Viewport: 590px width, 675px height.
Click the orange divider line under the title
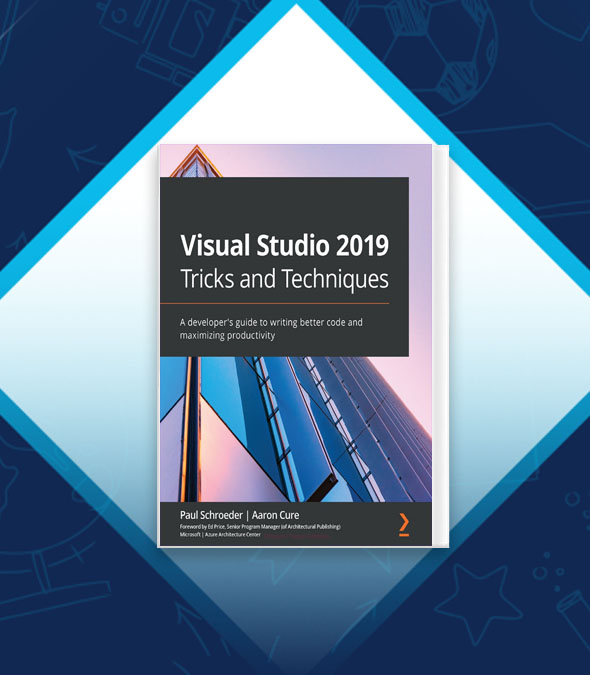(x=275, y=303)
